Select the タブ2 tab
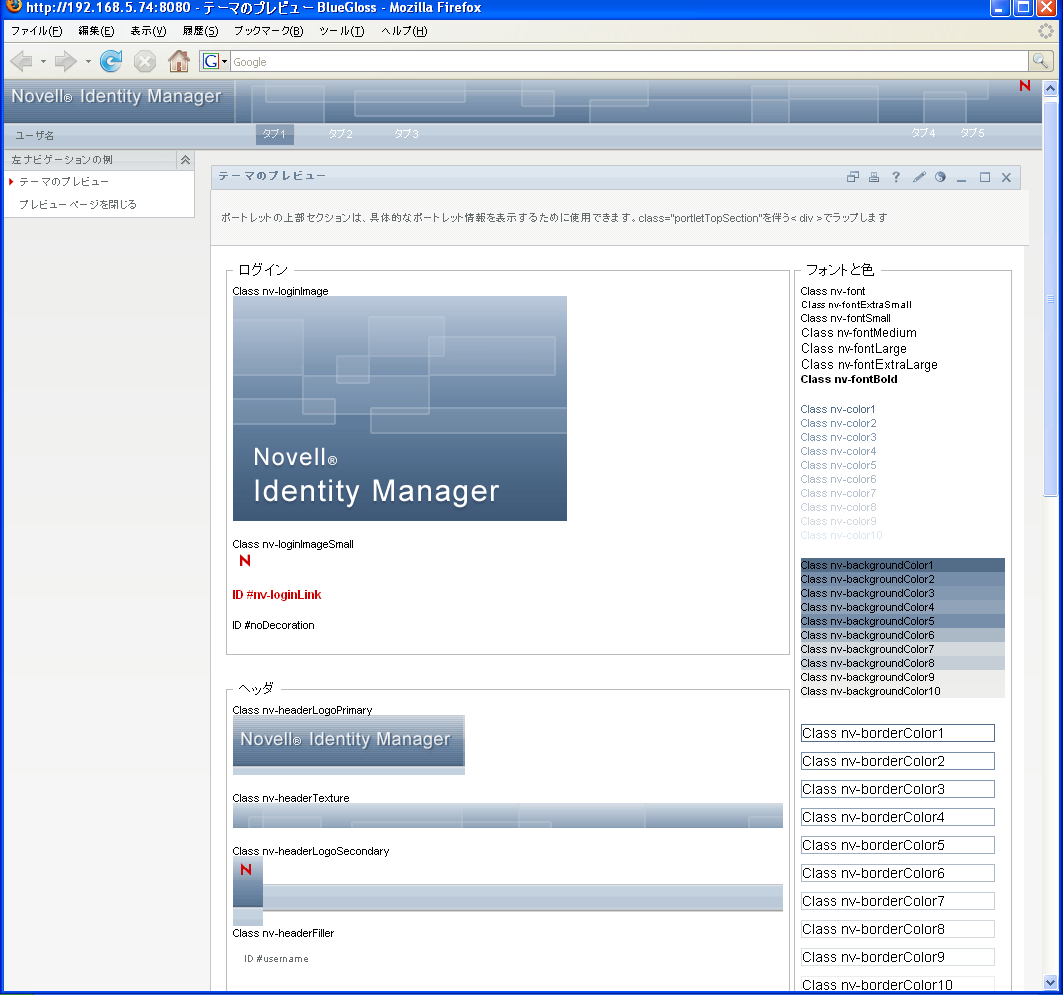The width and height of the screenshot is (1063, 995). coord(340,134)
